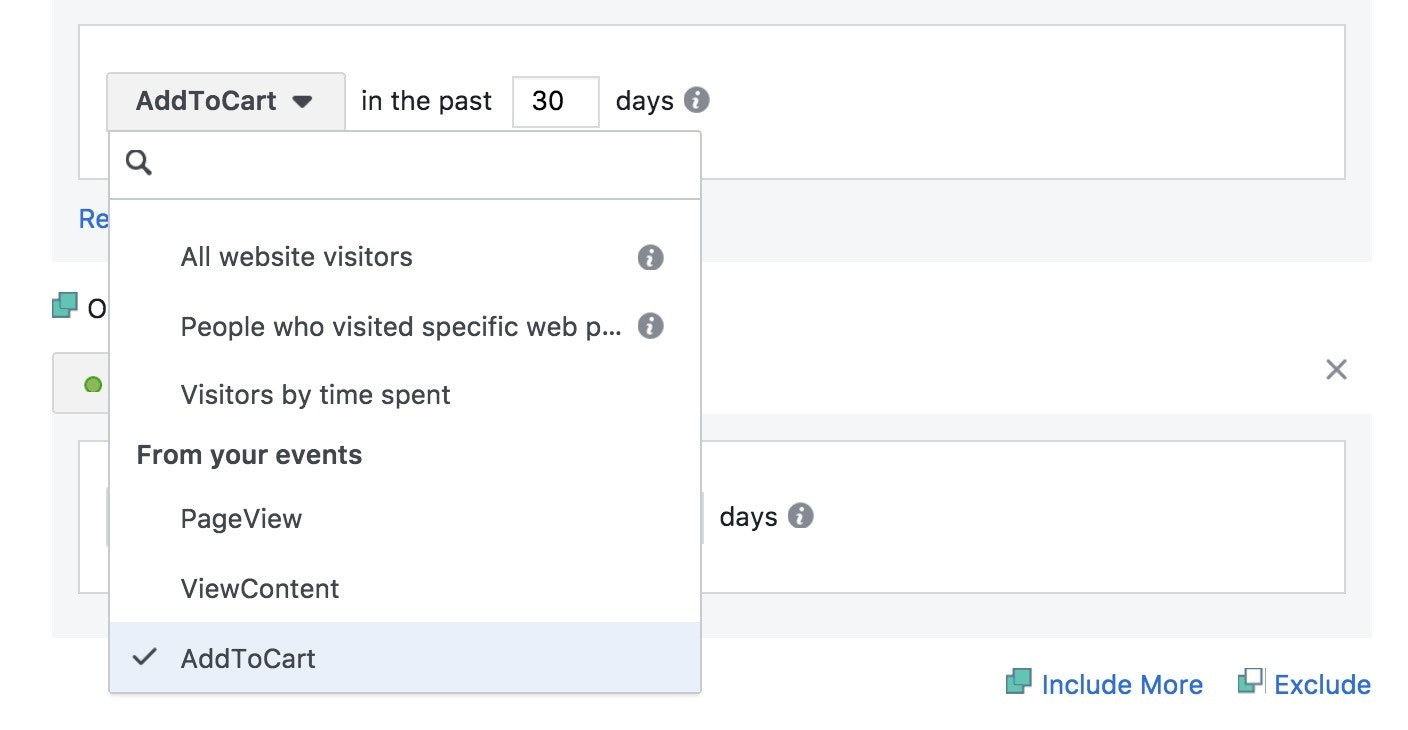Viewport: 1408px width, 730px height.
Task: Click the Exclude overlapping squares icon
Action: pos(1251,682)
